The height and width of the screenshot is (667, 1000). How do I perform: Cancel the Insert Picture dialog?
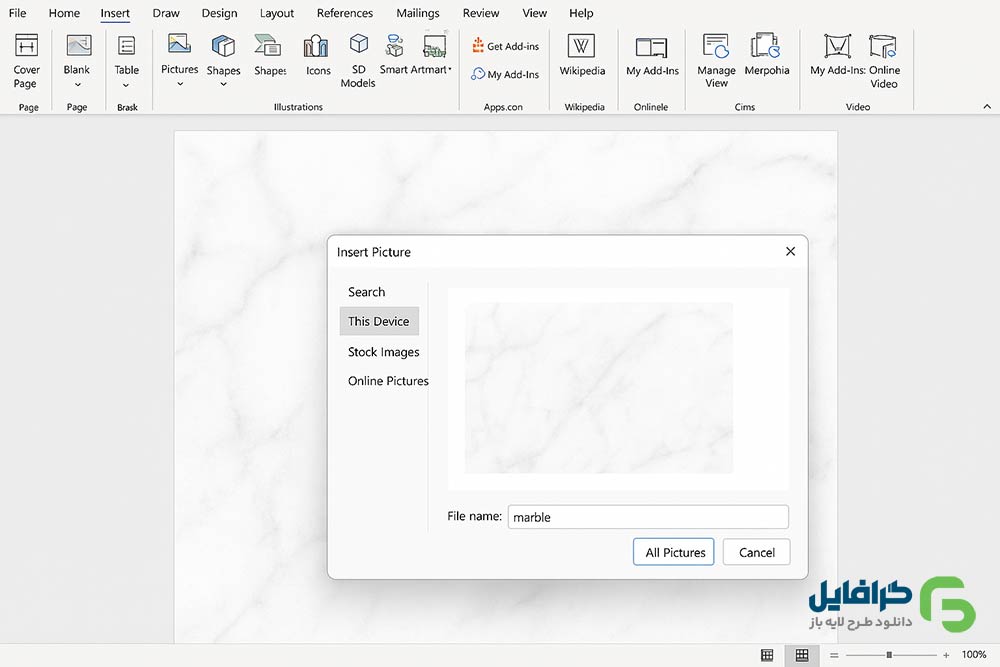pyautogui.click(x=756, y=552)
